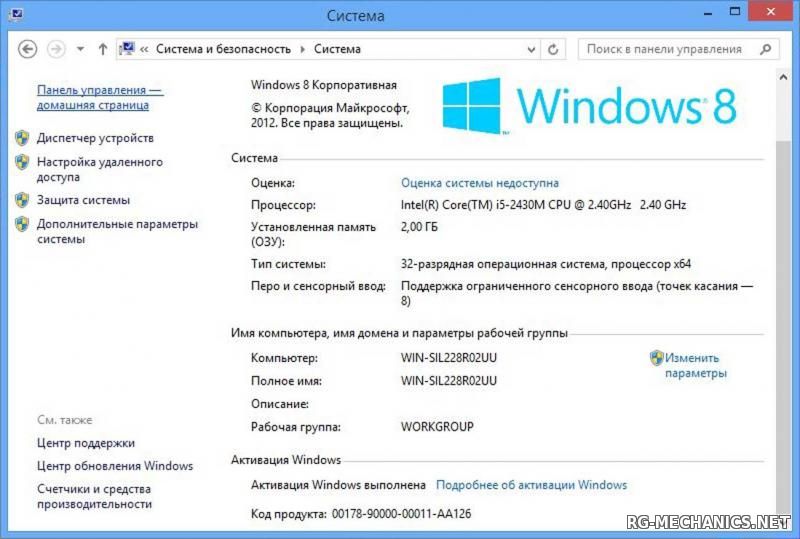Viewport: 800px width, 539px height.
Task: Select the Система breadcrumb in the address bar
Action: tap(337, 49)
